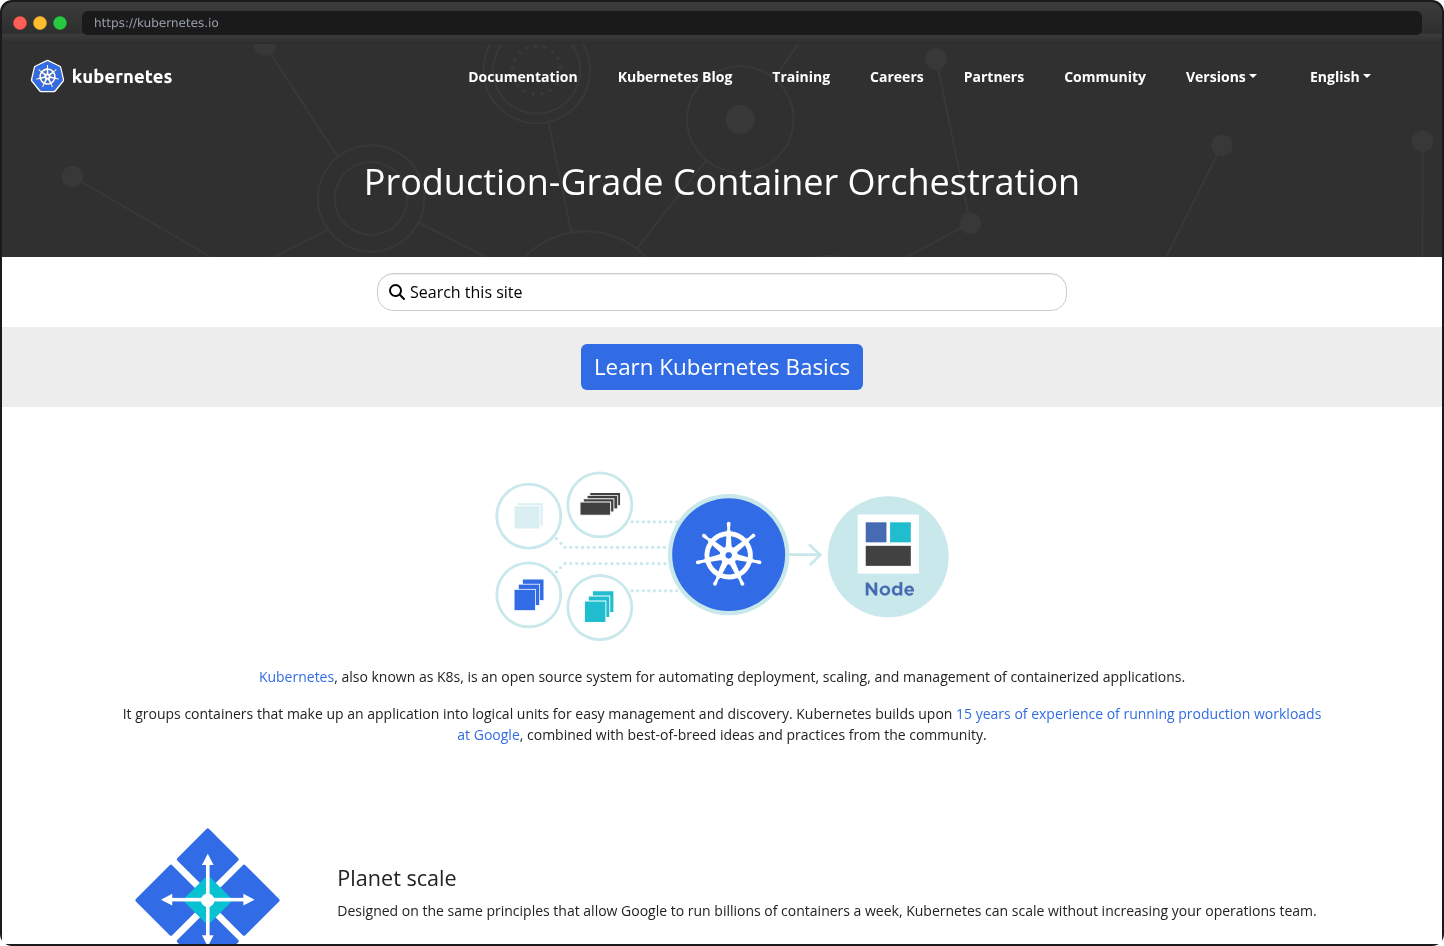Select the stacked dark containers icon in the diagram

click(x=599, y=505)
